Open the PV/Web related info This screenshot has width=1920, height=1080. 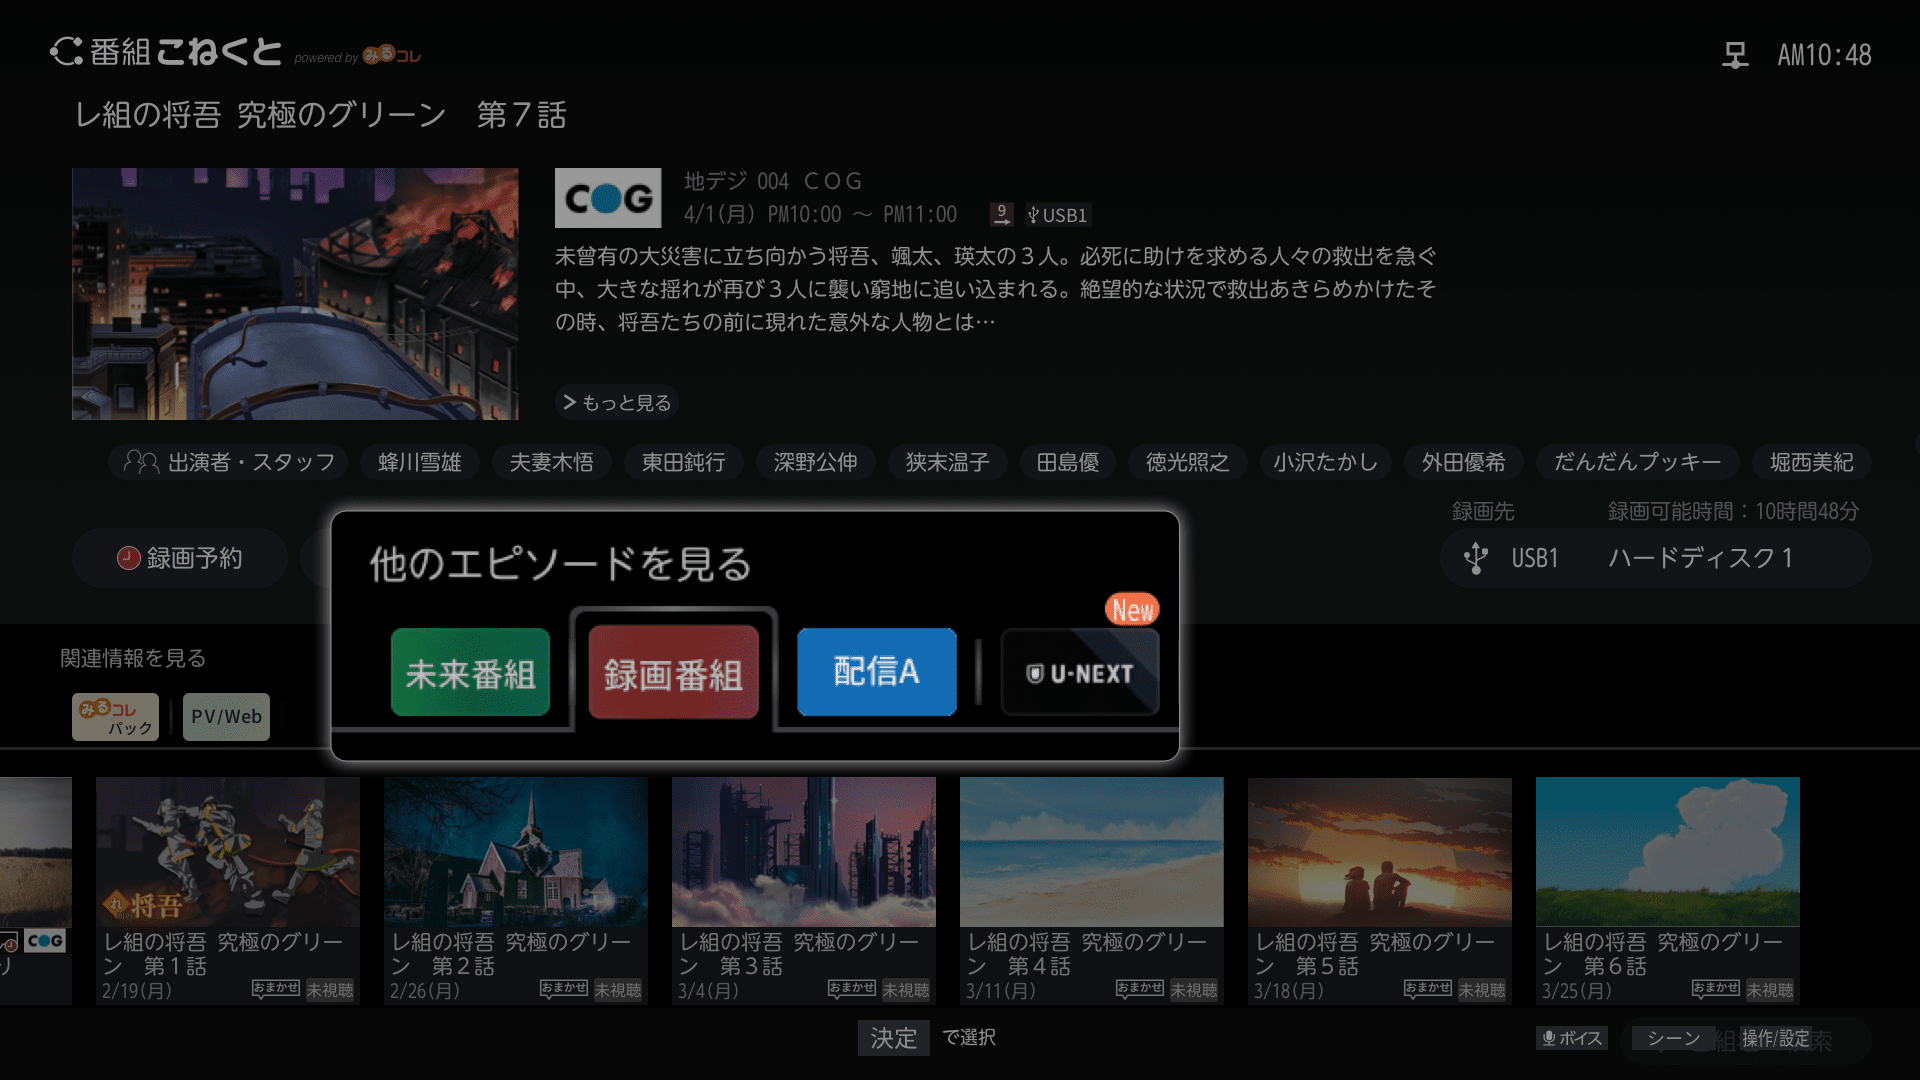pos(226,717)
